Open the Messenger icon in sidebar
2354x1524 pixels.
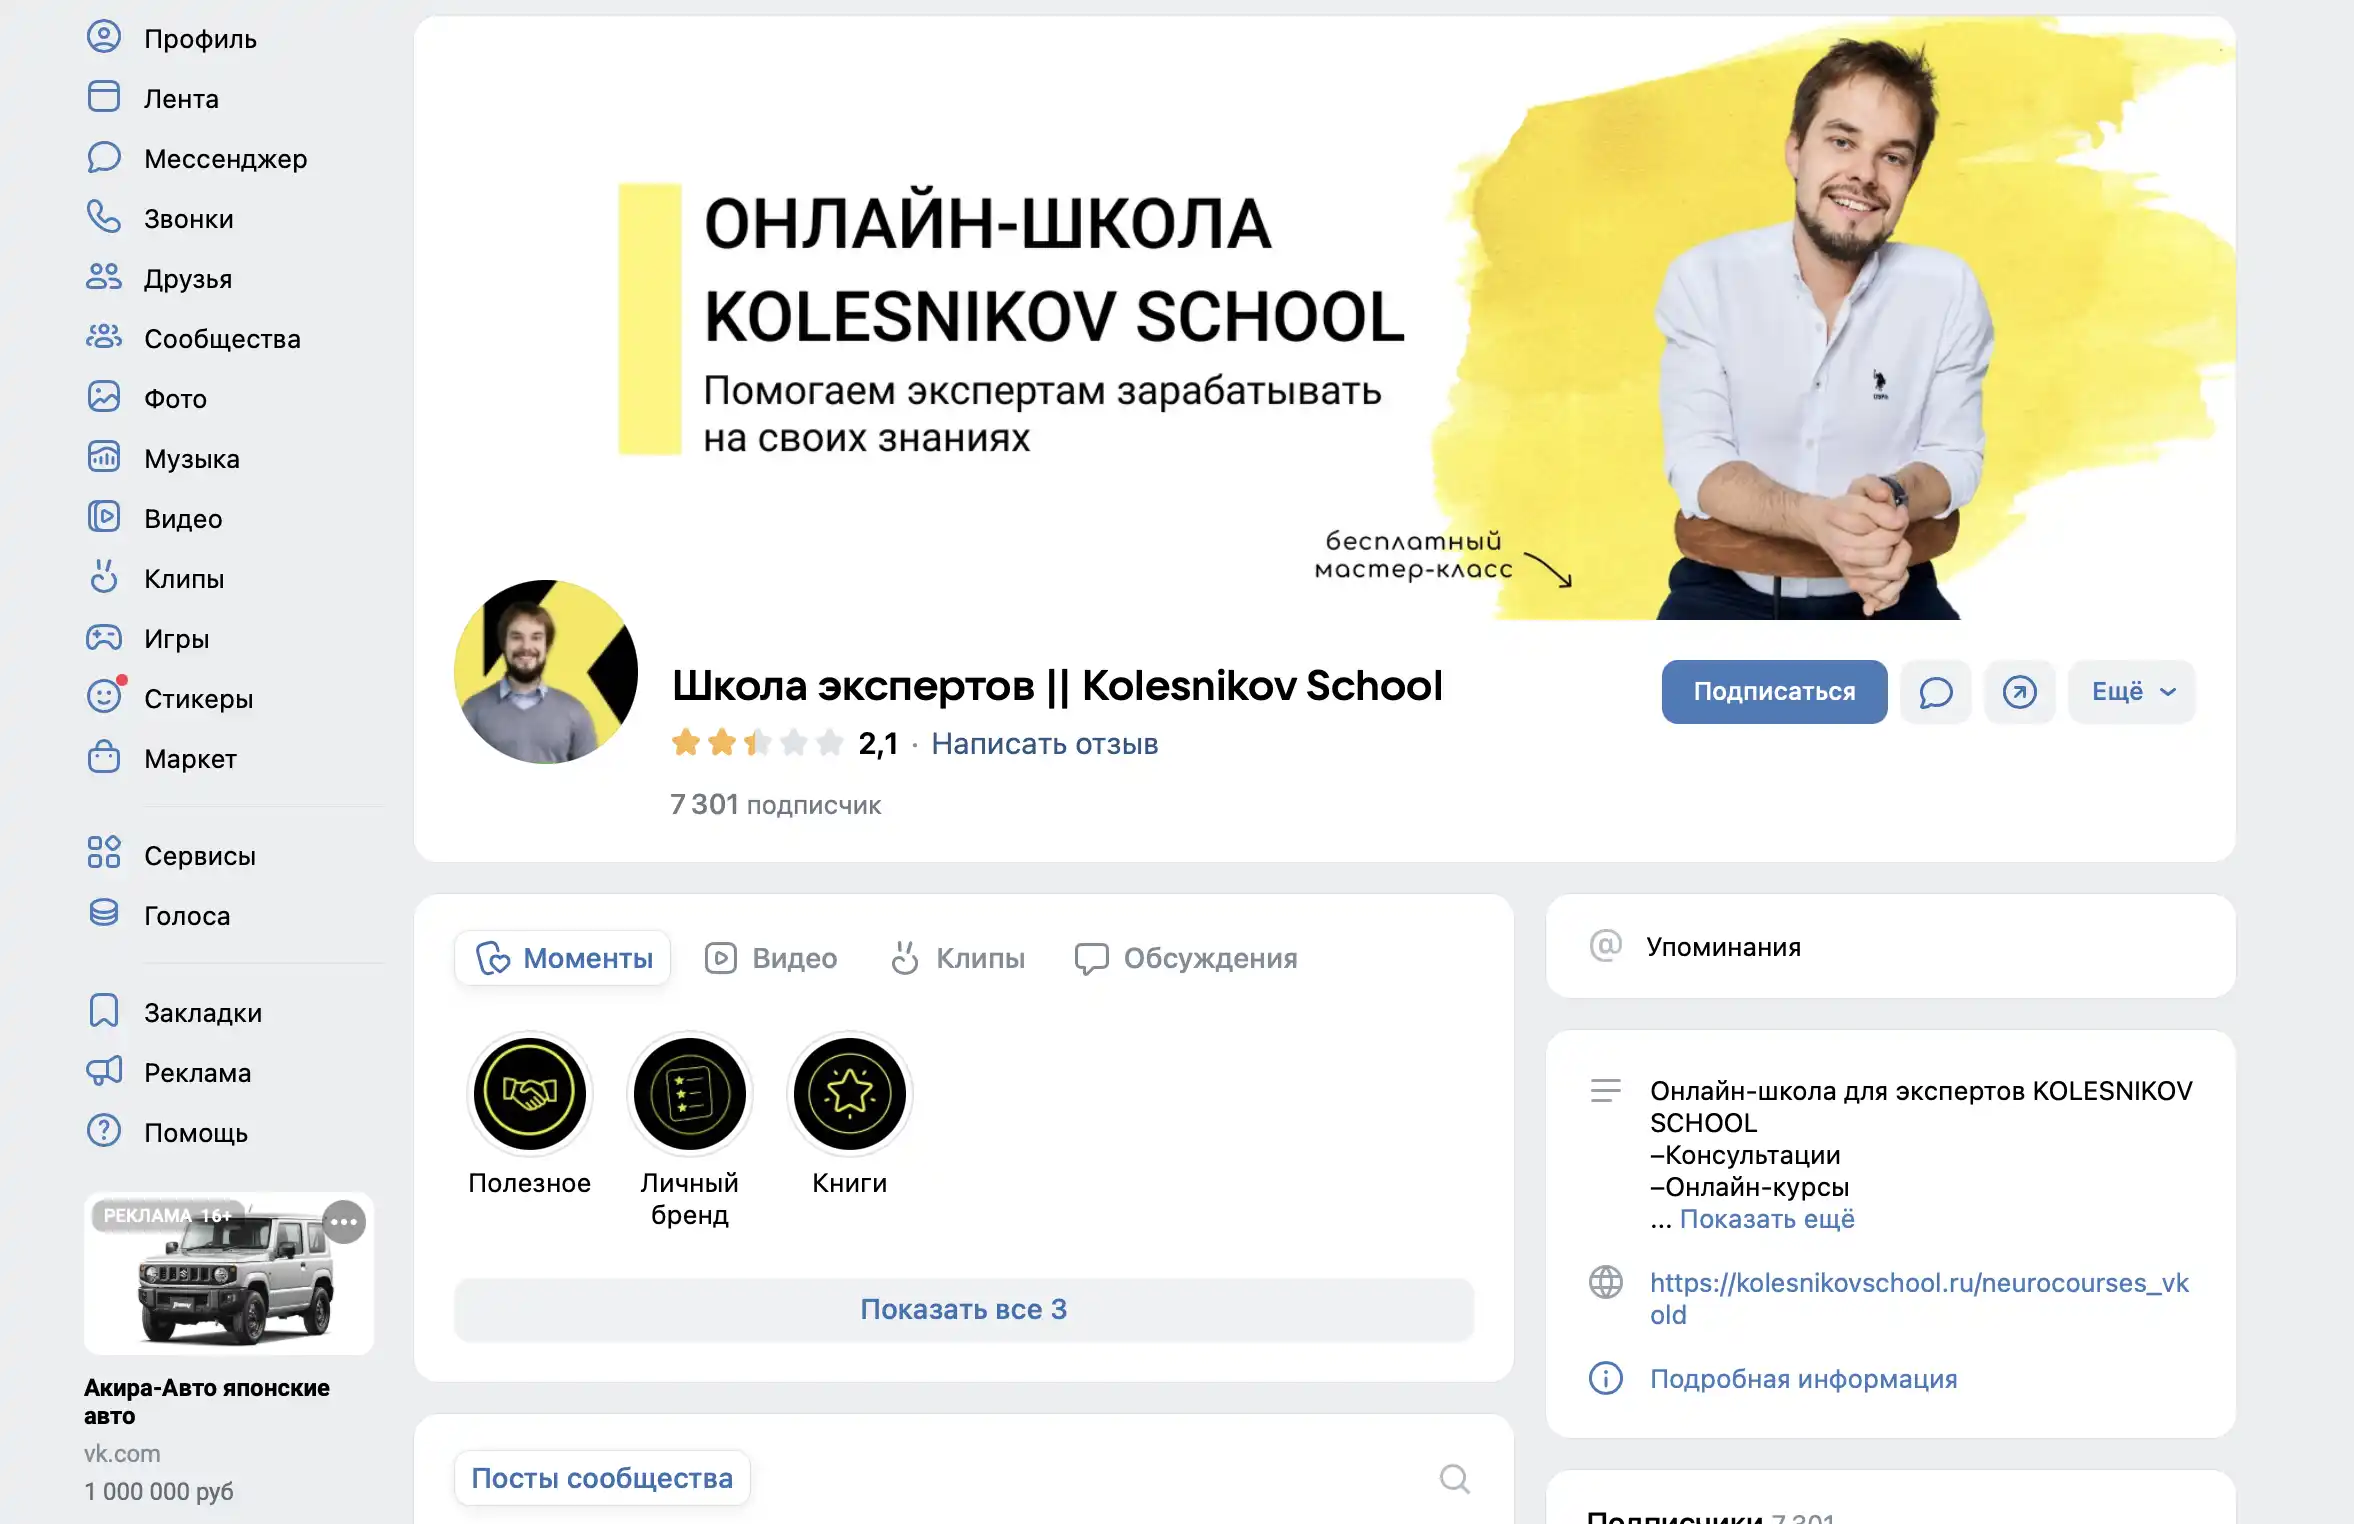104,158
